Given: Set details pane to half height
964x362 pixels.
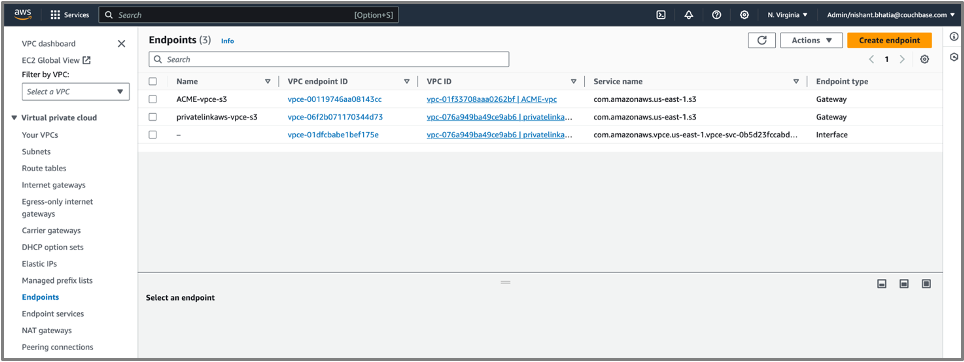Looking at the screenshot, I should [x=904, y=283].
